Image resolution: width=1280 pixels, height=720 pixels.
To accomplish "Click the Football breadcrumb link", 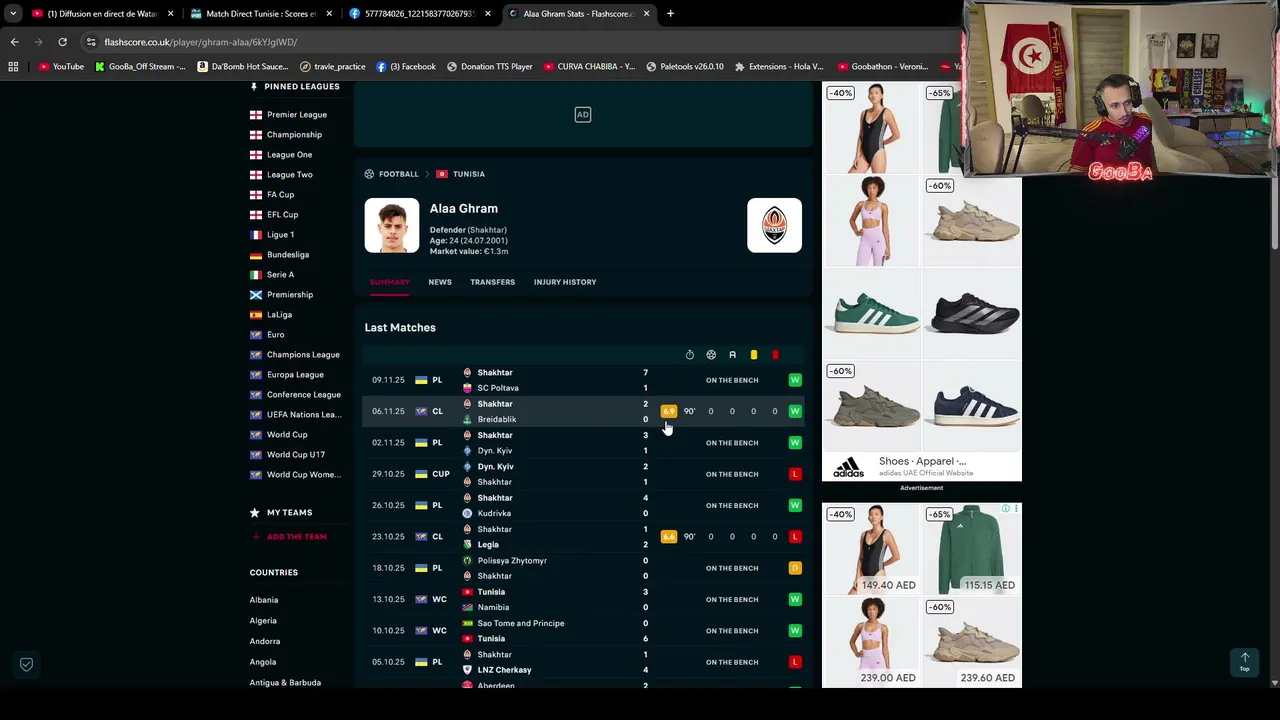I will 398,174.
